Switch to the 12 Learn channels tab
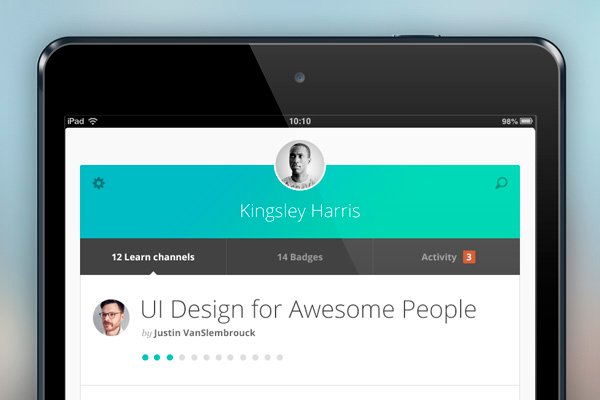Viewport: 600px width, 400px height. (153, 257)
